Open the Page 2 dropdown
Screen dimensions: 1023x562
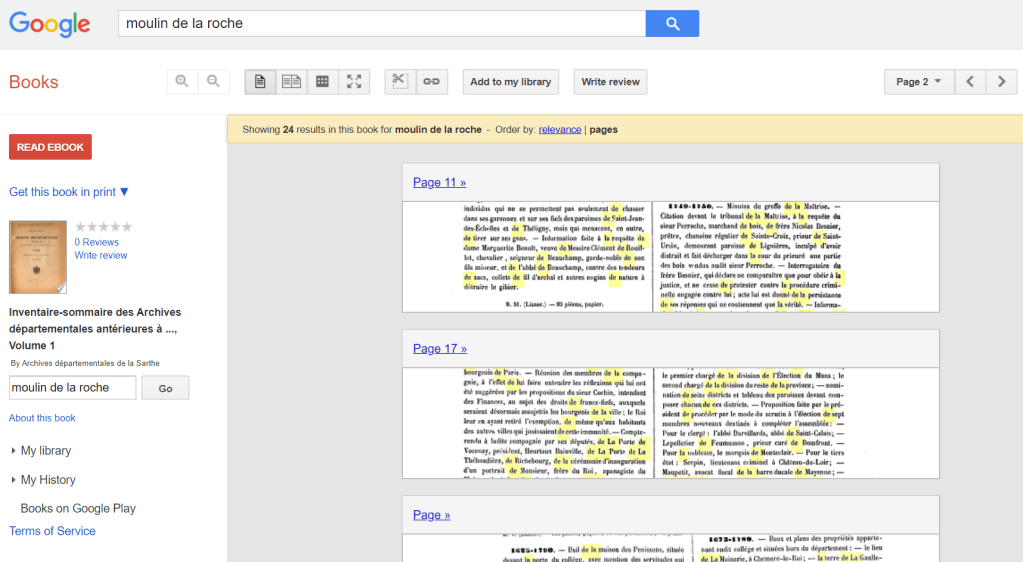click(x=918, y=82)
